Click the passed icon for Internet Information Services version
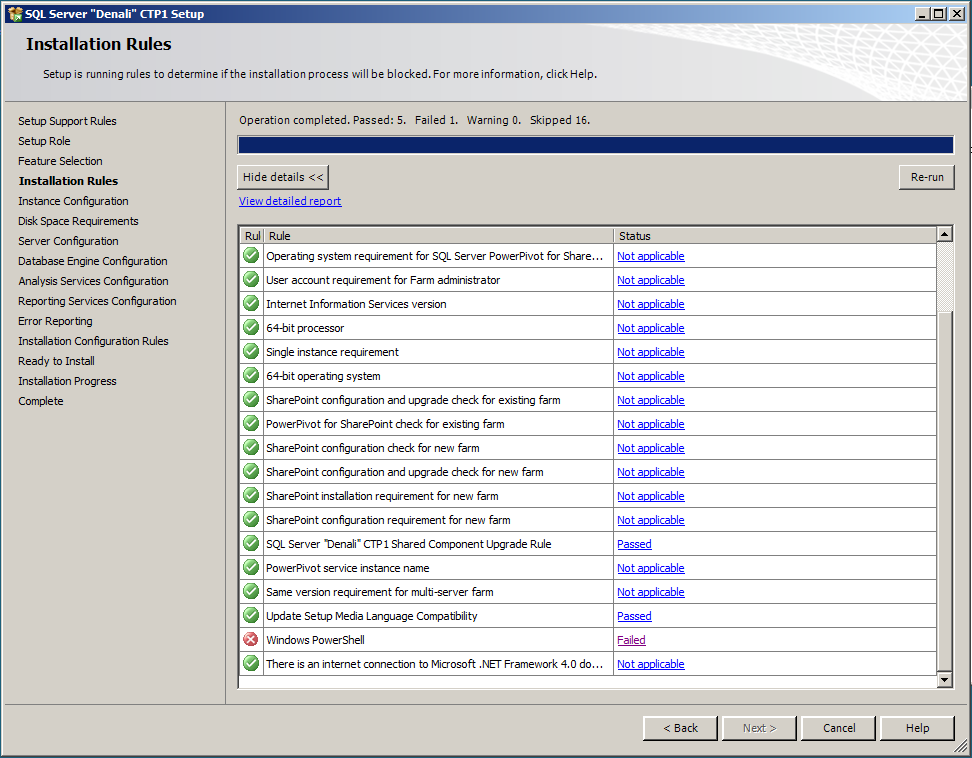The width and height of the screenshot is (972, 758). 250,303
